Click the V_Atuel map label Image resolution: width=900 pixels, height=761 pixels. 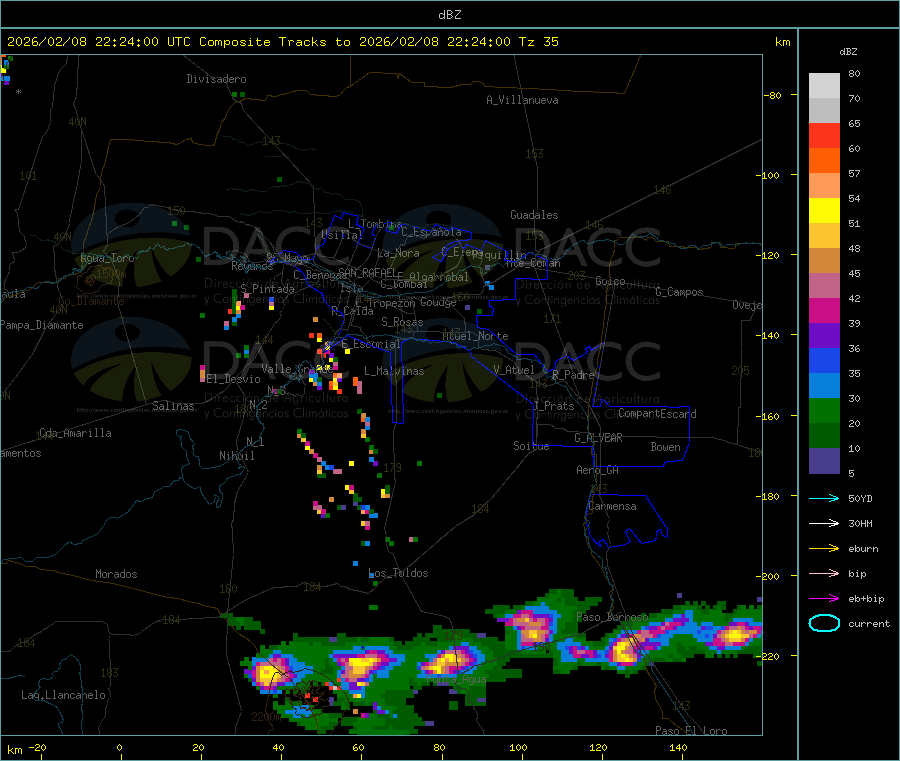514,370
